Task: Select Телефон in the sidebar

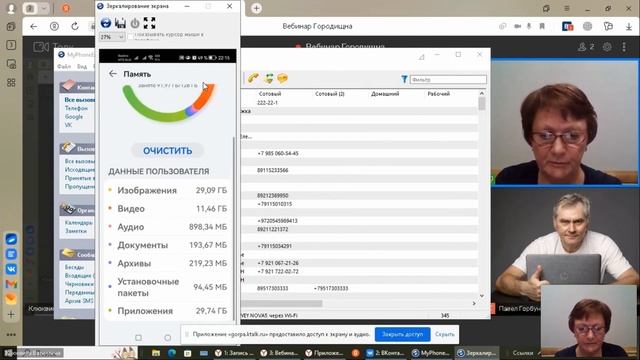Action: pos(76,108)
